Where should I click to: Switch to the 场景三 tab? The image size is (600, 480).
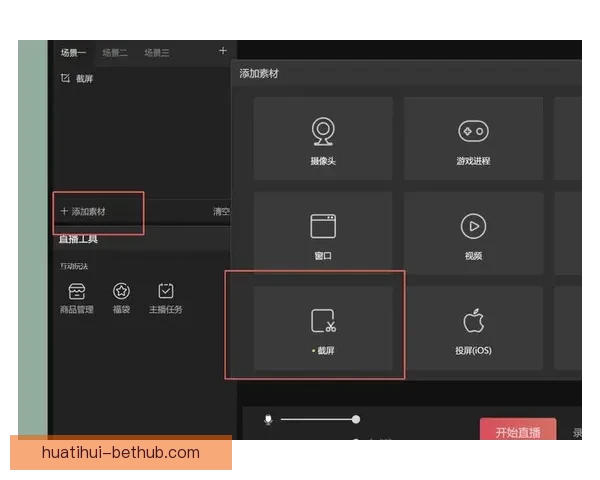click(x=157, y=53)
